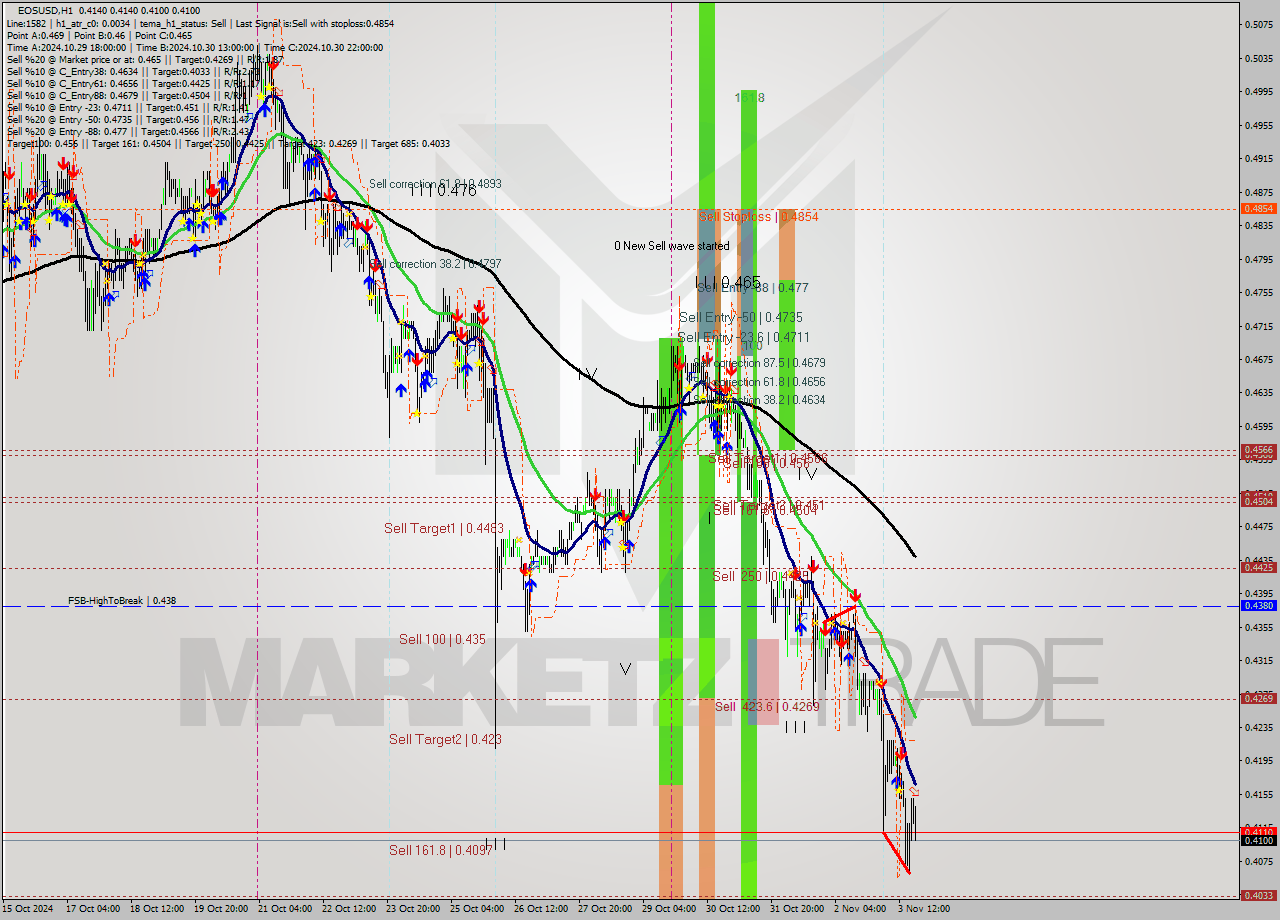The height and width of the screenshot is (920, 1280).
Task: Click the 0.4915 price axis value
Action: [x=1258, y=158]
